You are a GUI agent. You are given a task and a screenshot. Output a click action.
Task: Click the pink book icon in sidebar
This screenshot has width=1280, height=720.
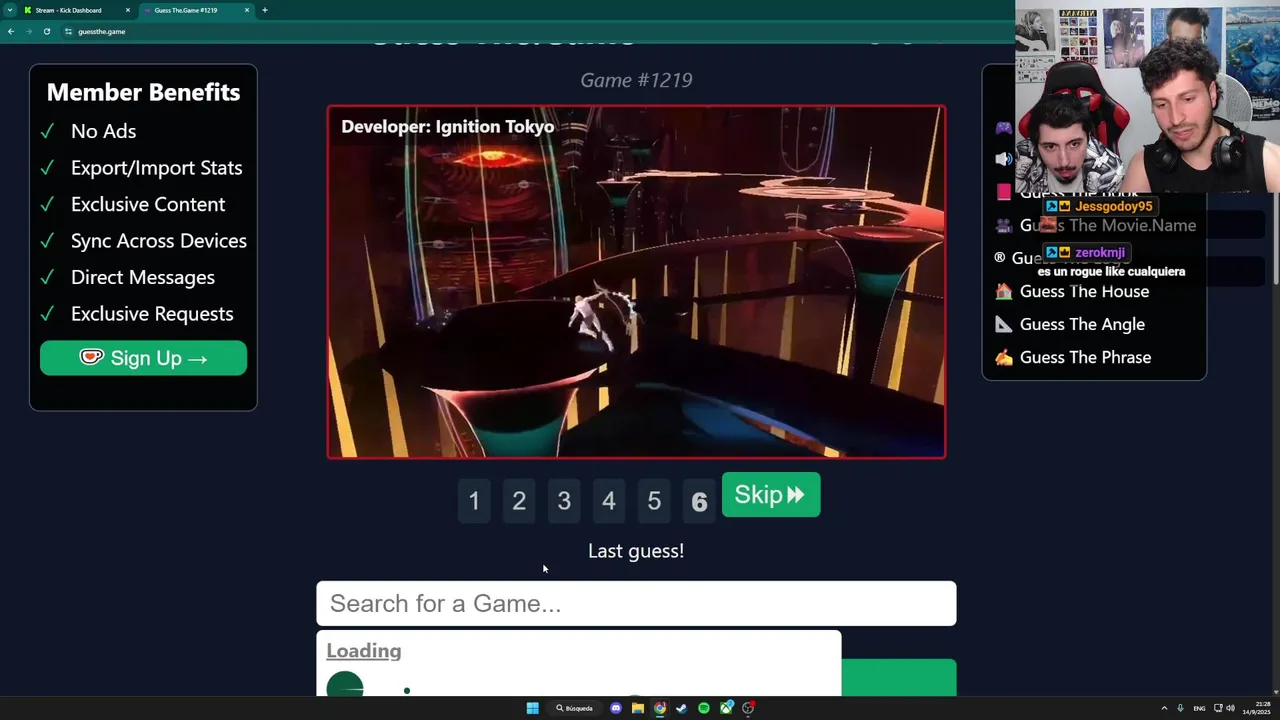(1003, 192)
